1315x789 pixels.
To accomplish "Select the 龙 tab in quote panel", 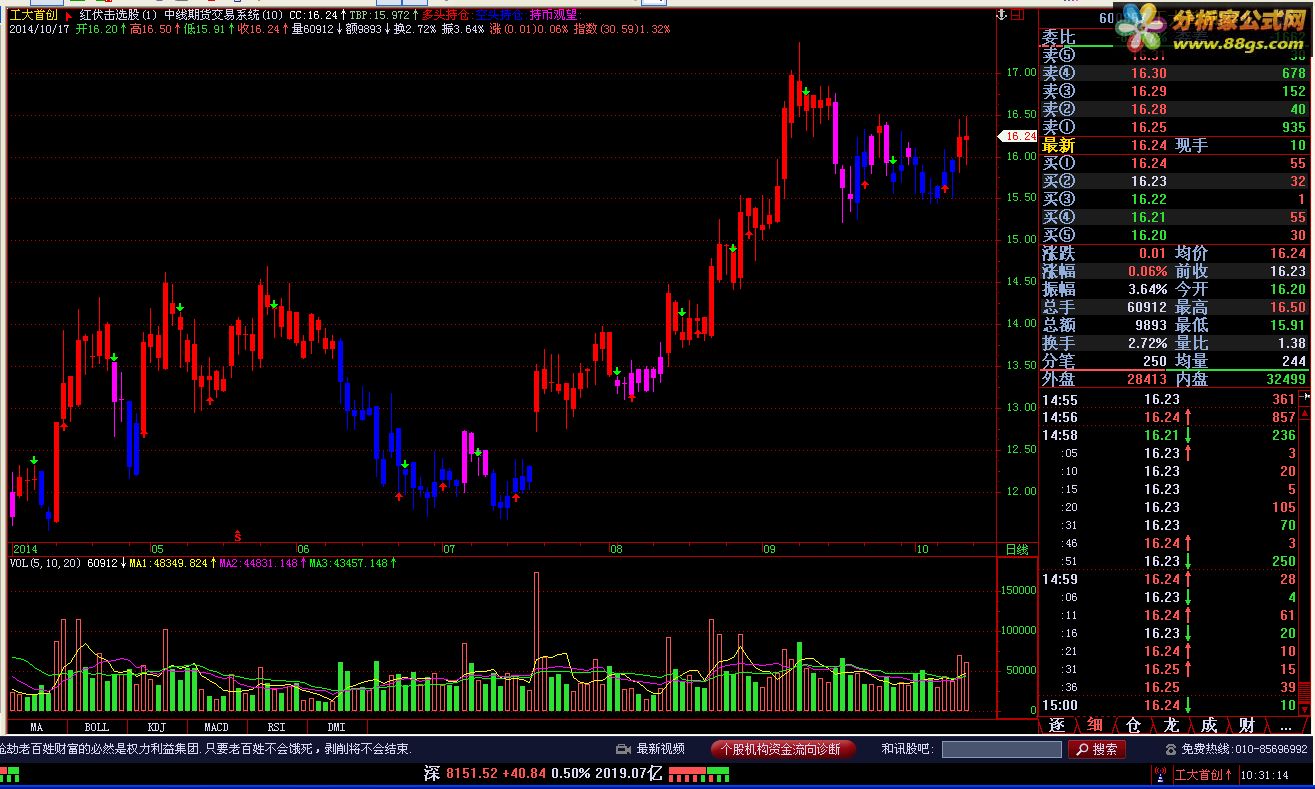I will (x=1171, y=725).
